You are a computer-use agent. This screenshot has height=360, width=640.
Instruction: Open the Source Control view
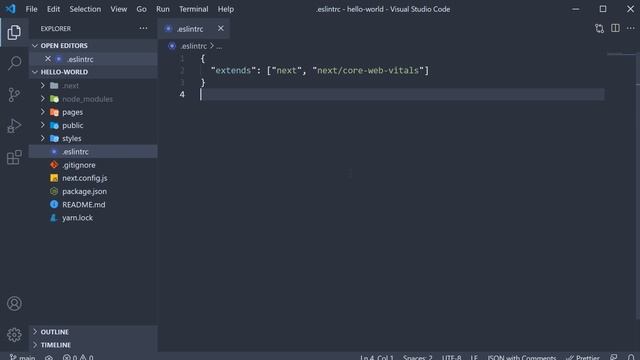point(14,95)
